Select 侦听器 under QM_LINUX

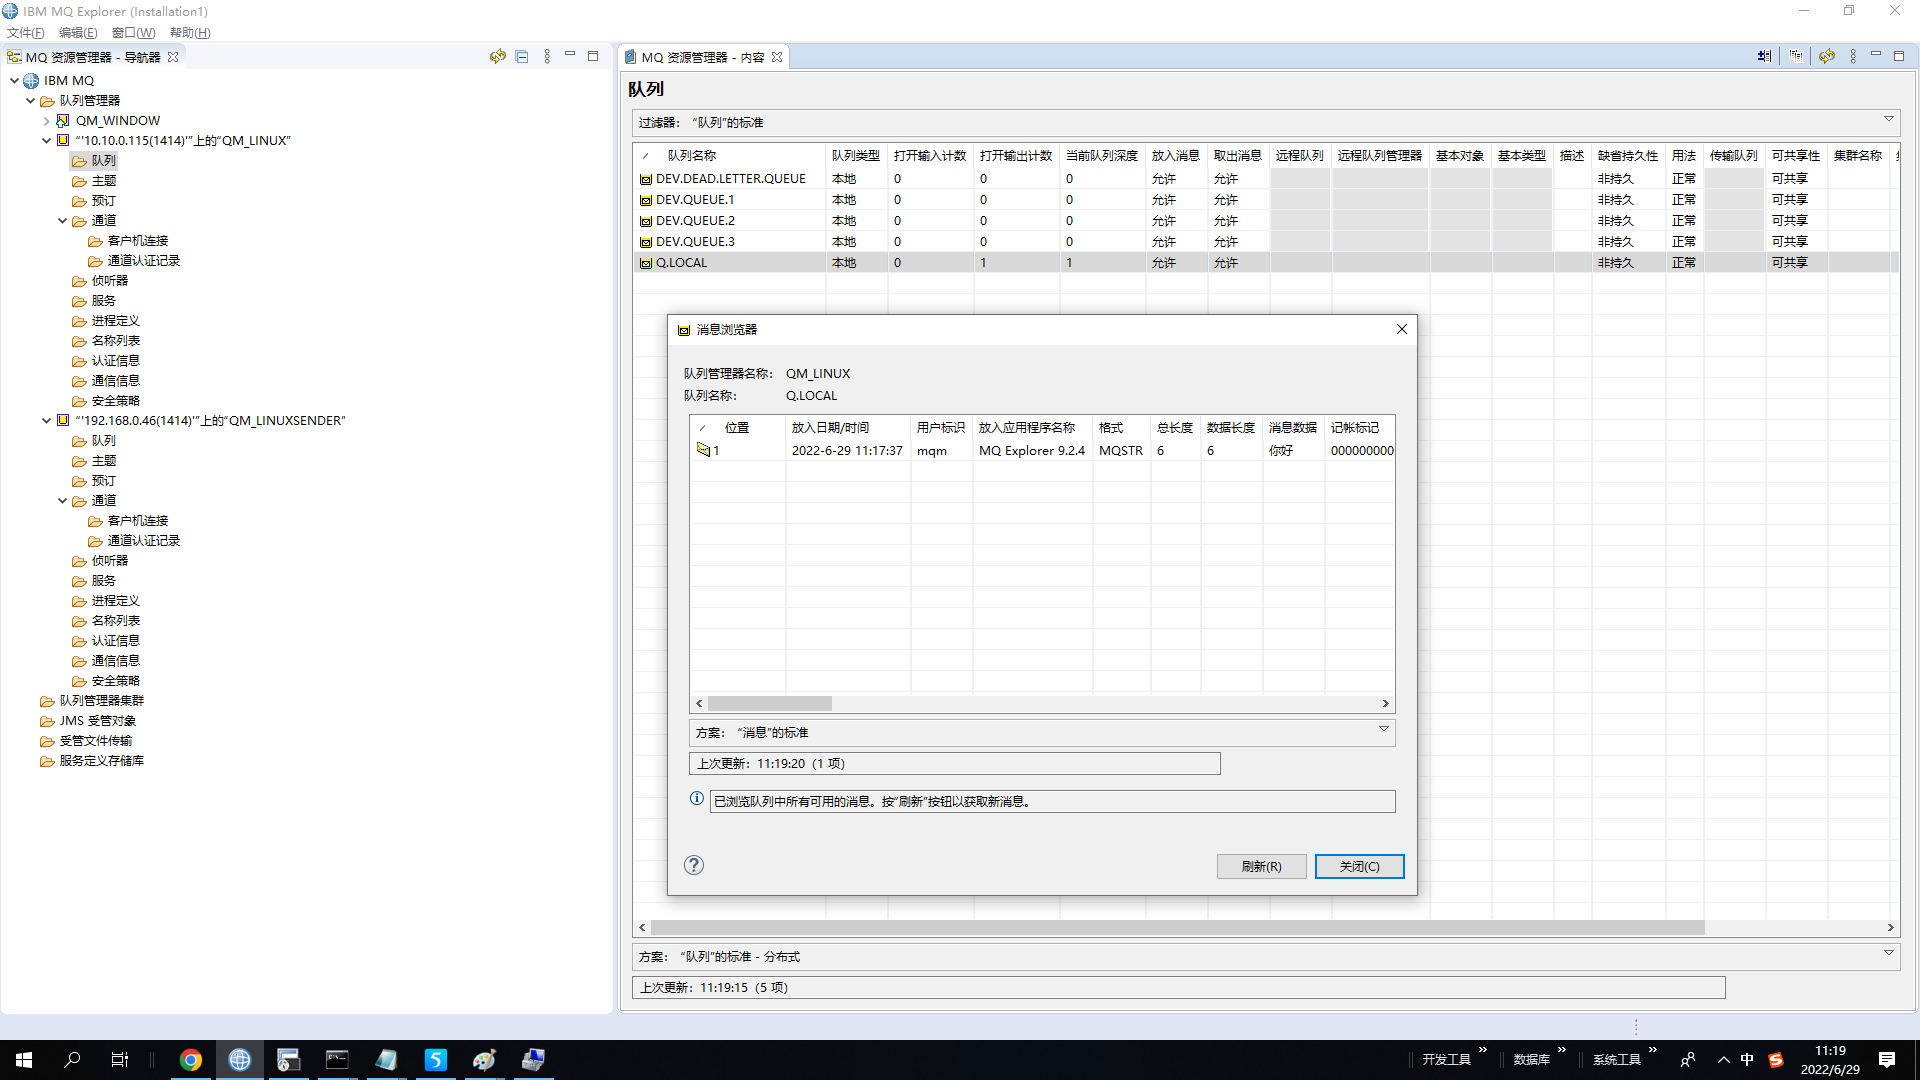click(110, 281)
